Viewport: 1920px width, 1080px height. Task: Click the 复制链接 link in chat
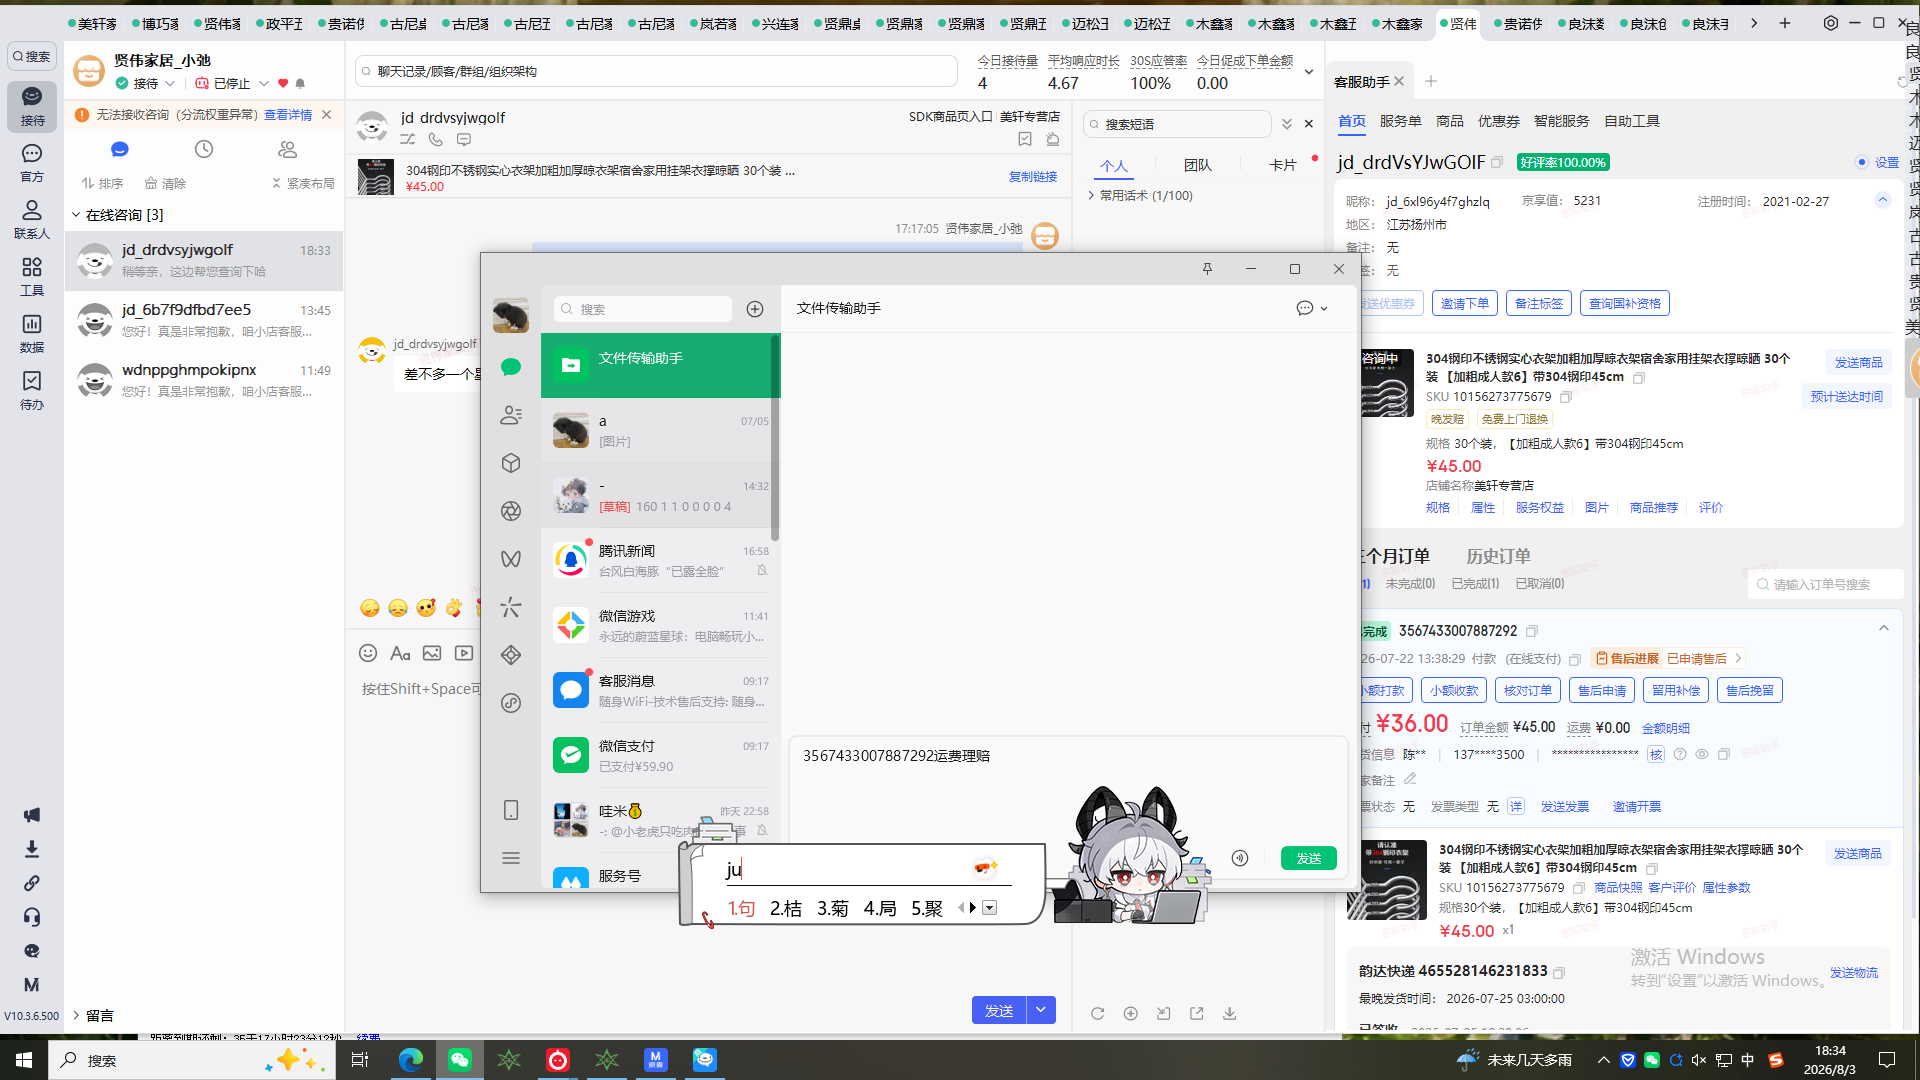pyautogui.click(x=1033, y=177)
